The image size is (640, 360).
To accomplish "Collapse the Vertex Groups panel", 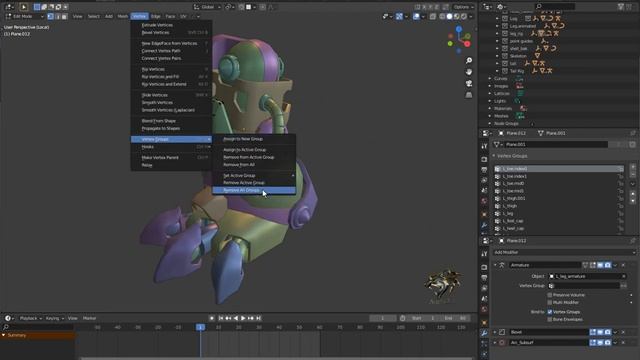I will point(493,156).
